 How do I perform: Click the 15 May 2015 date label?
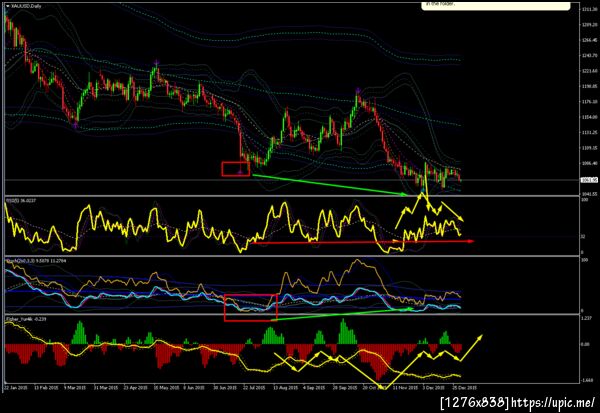point(166,387)
